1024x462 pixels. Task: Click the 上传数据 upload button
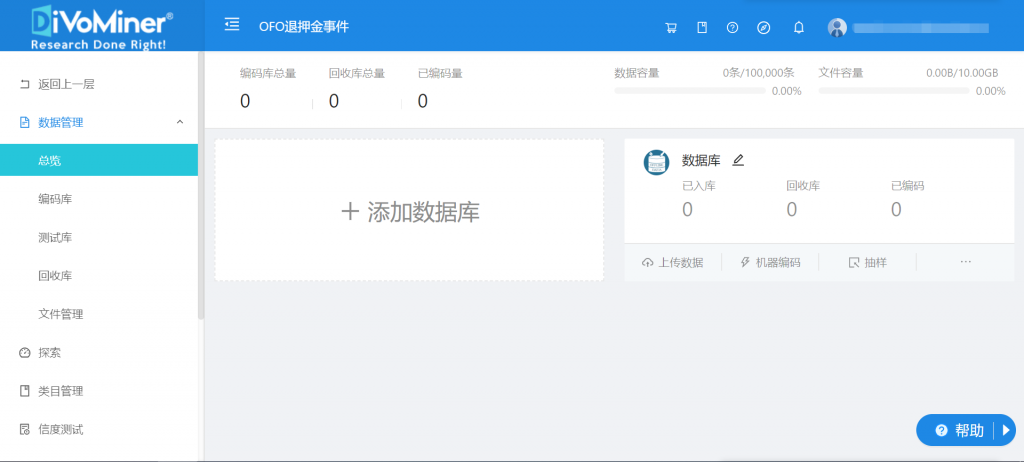pos(673,263)
